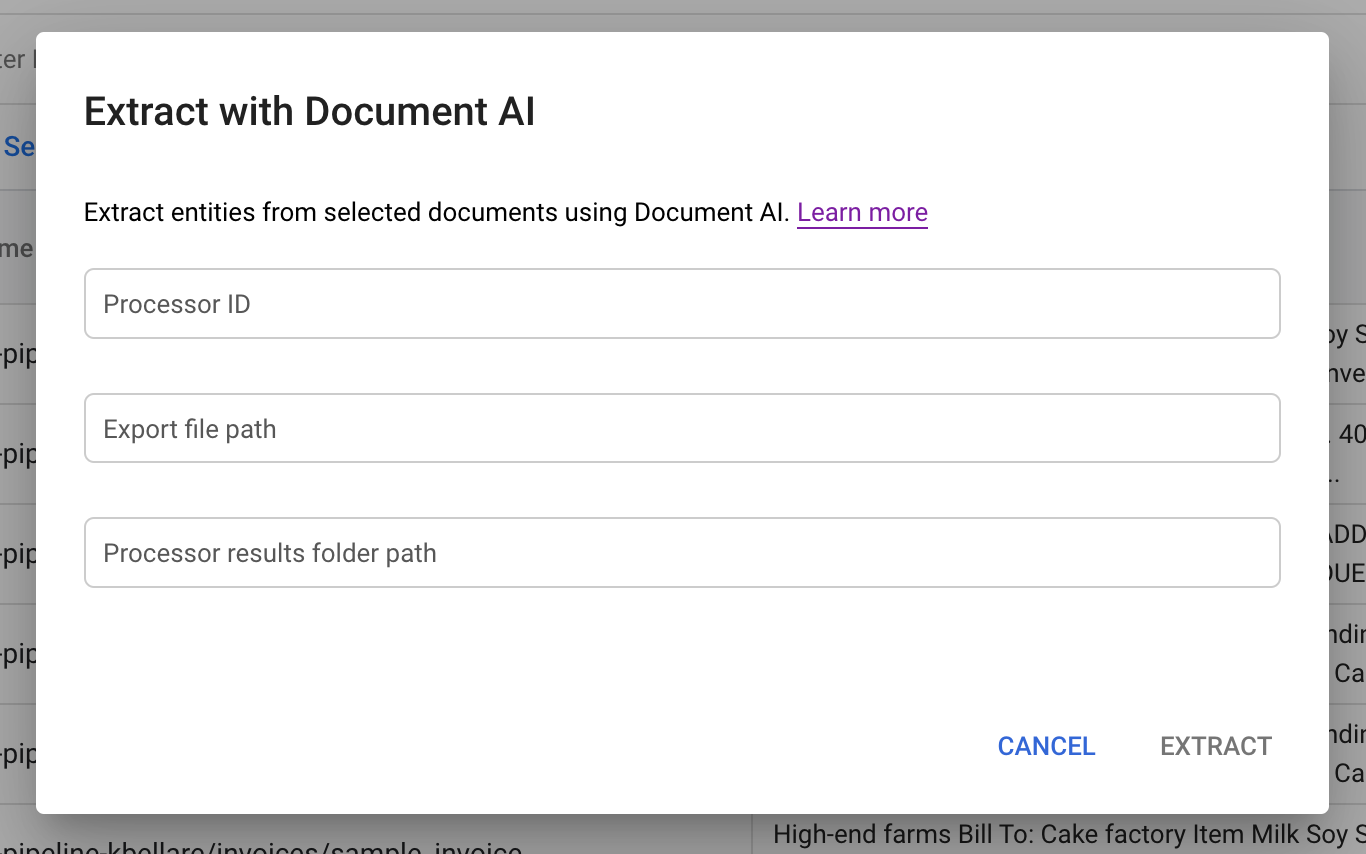The height and width of the screenshot is (854, 1366).
Task: Select the Processor results folder path field
Action: (x=682, y=553)
